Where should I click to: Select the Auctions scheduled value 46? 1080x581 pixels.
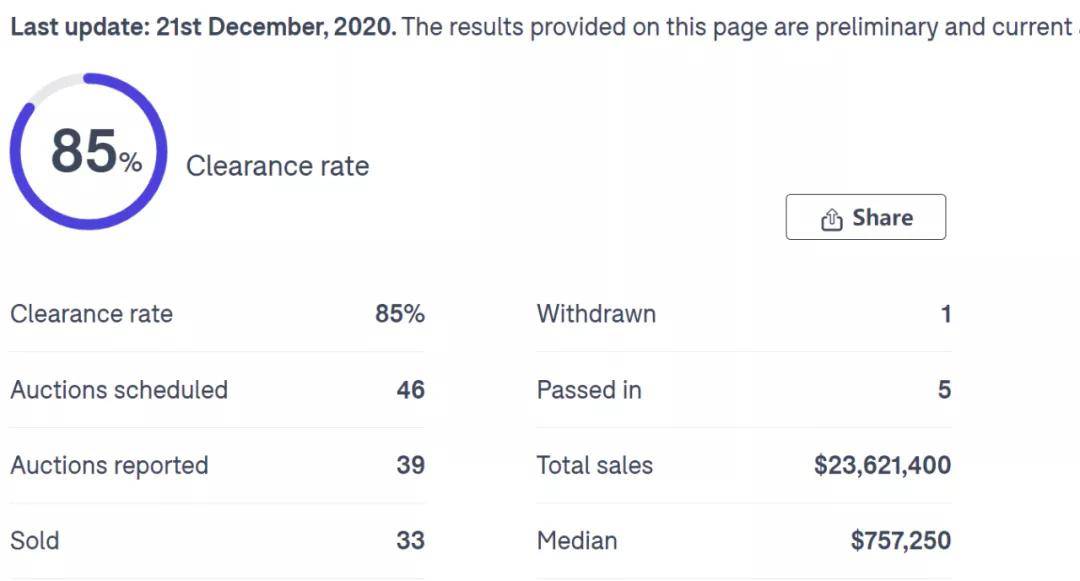click(410, 390)
